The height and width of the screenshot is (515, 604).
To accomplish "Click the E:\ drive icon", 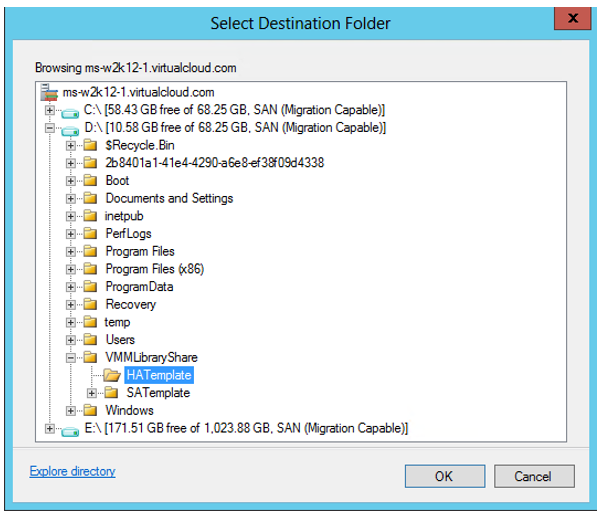I will pyautogui.click(x=70, y=431).
